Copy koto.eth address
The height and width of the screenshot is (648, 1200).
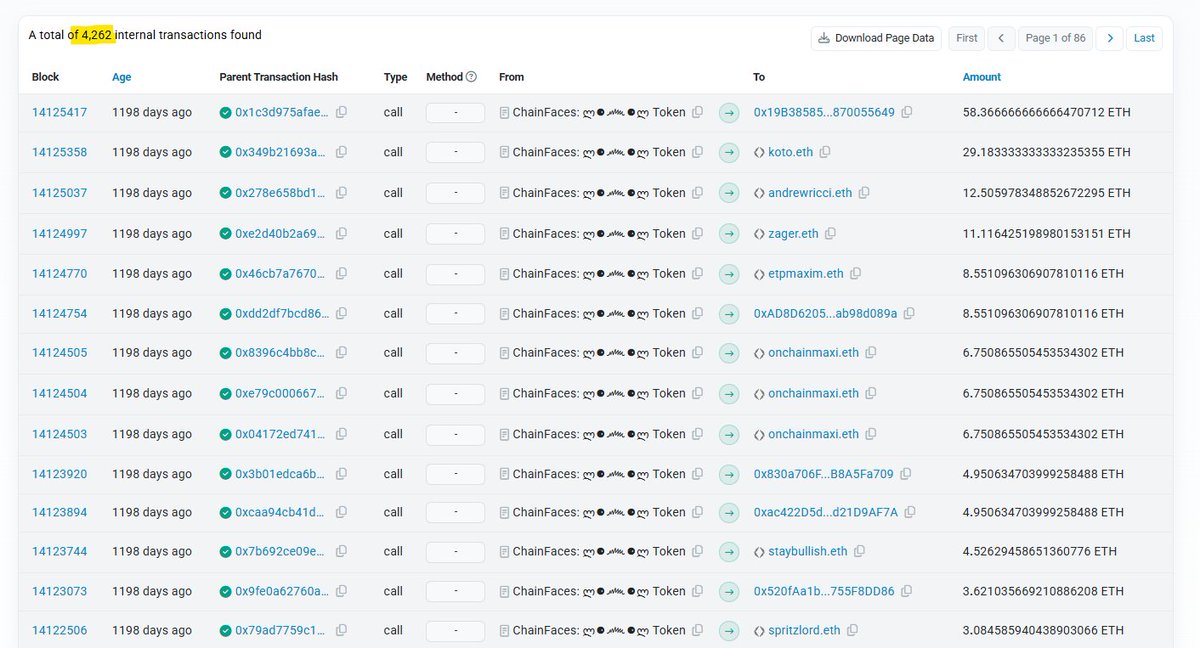tap(825, 152)
